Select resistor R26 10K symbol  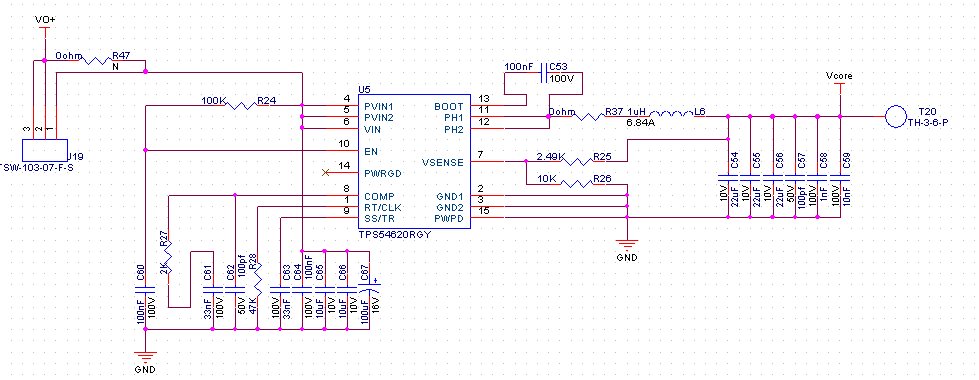pyautogui.click(x=576, y=183)
